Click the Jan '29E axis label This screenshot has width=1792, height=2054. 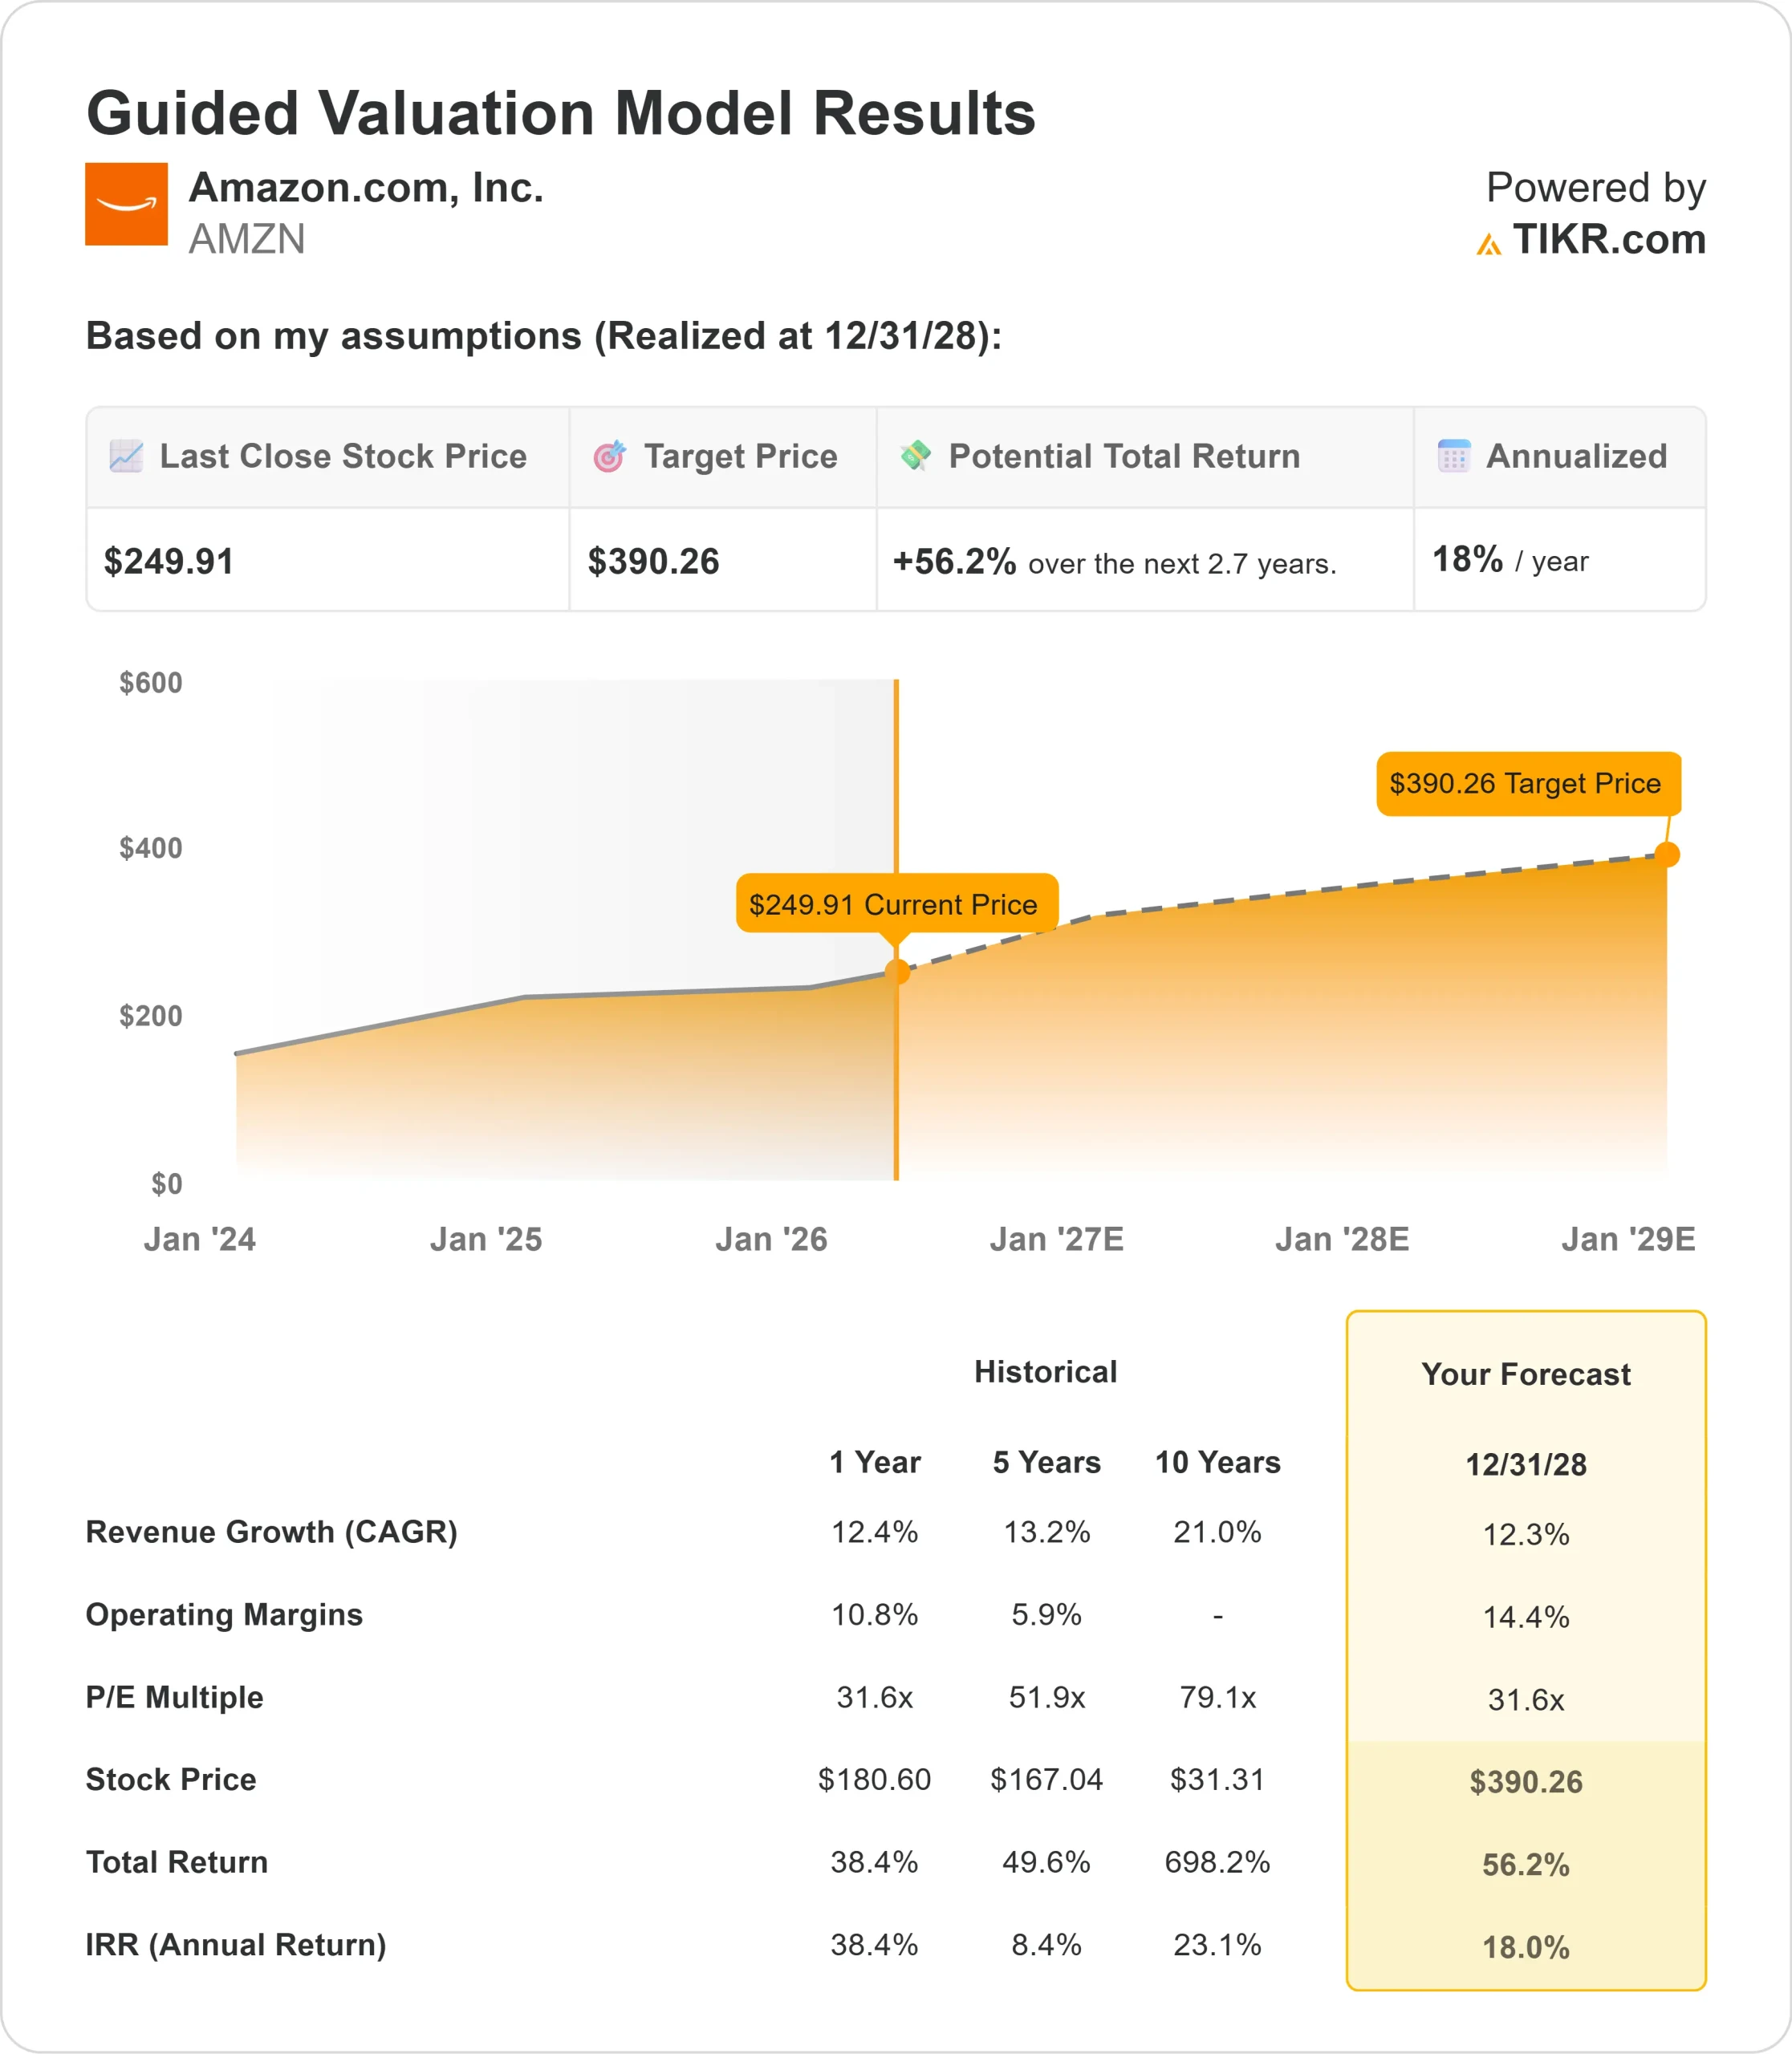click(1629, 1240)
